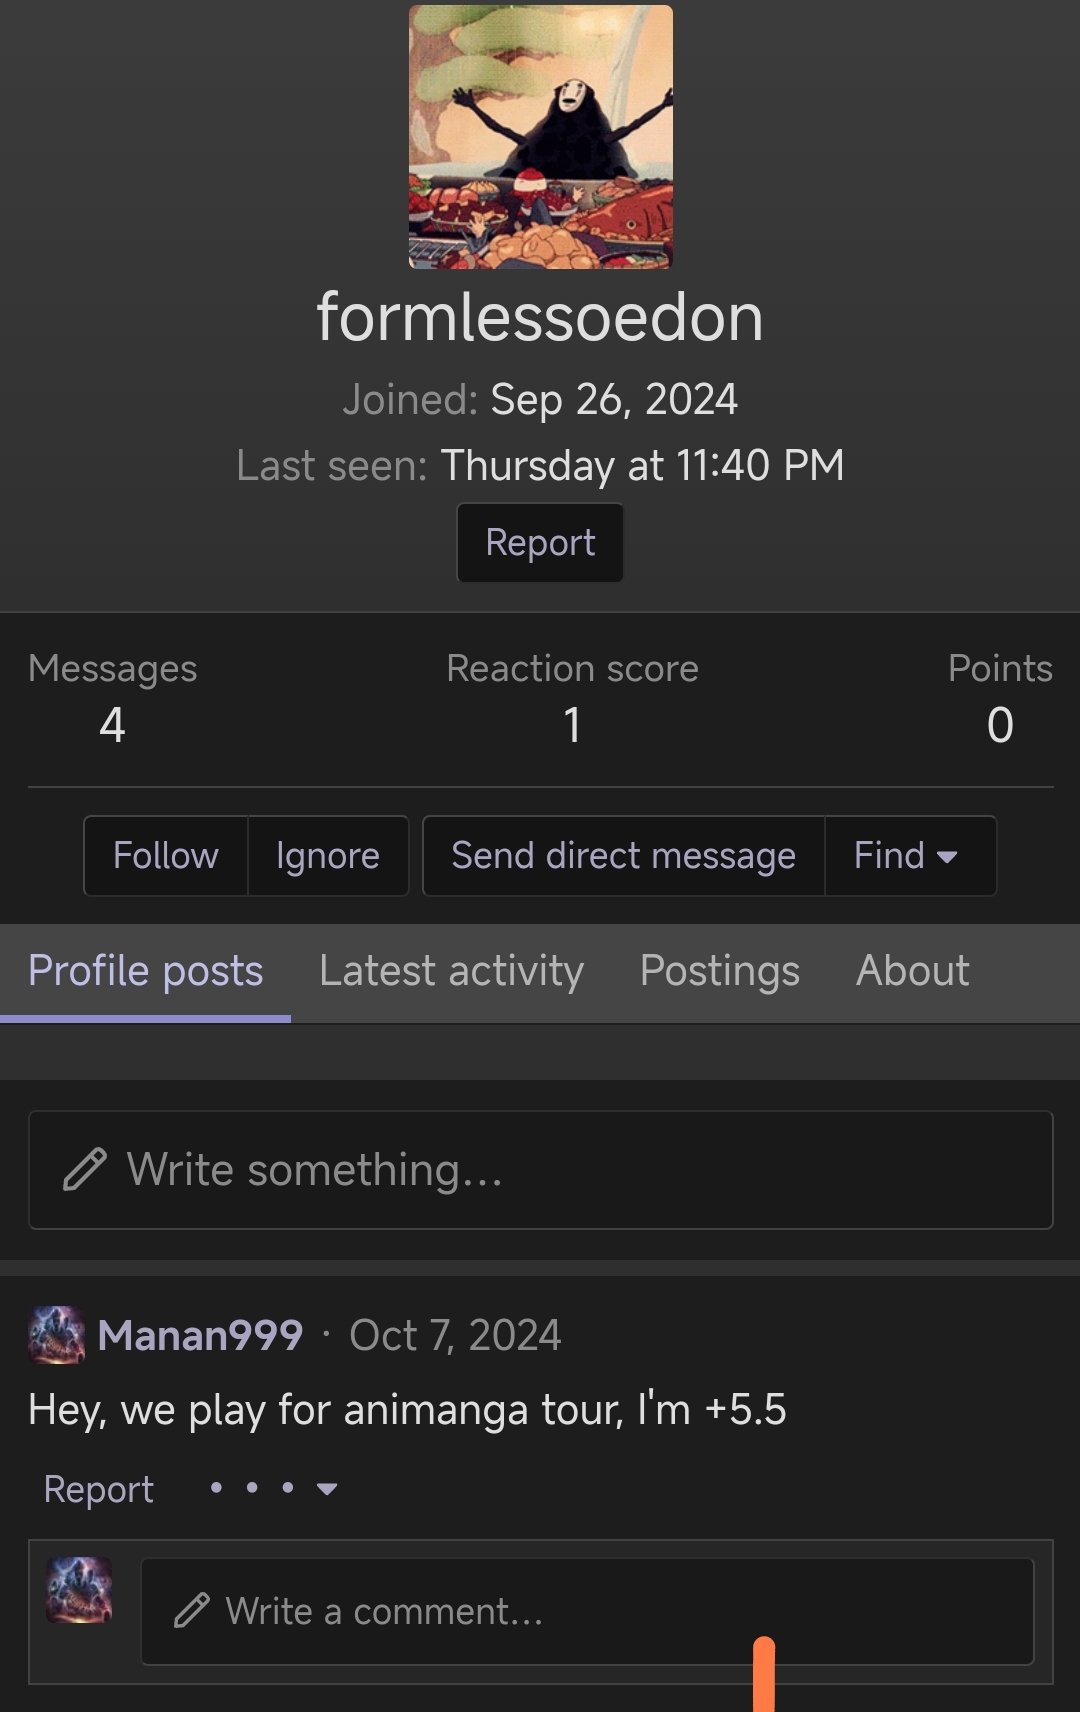1080x1712 pixels.
Task: Click the Oct 7, 2024 post date
Action: tap(455, 1335)
